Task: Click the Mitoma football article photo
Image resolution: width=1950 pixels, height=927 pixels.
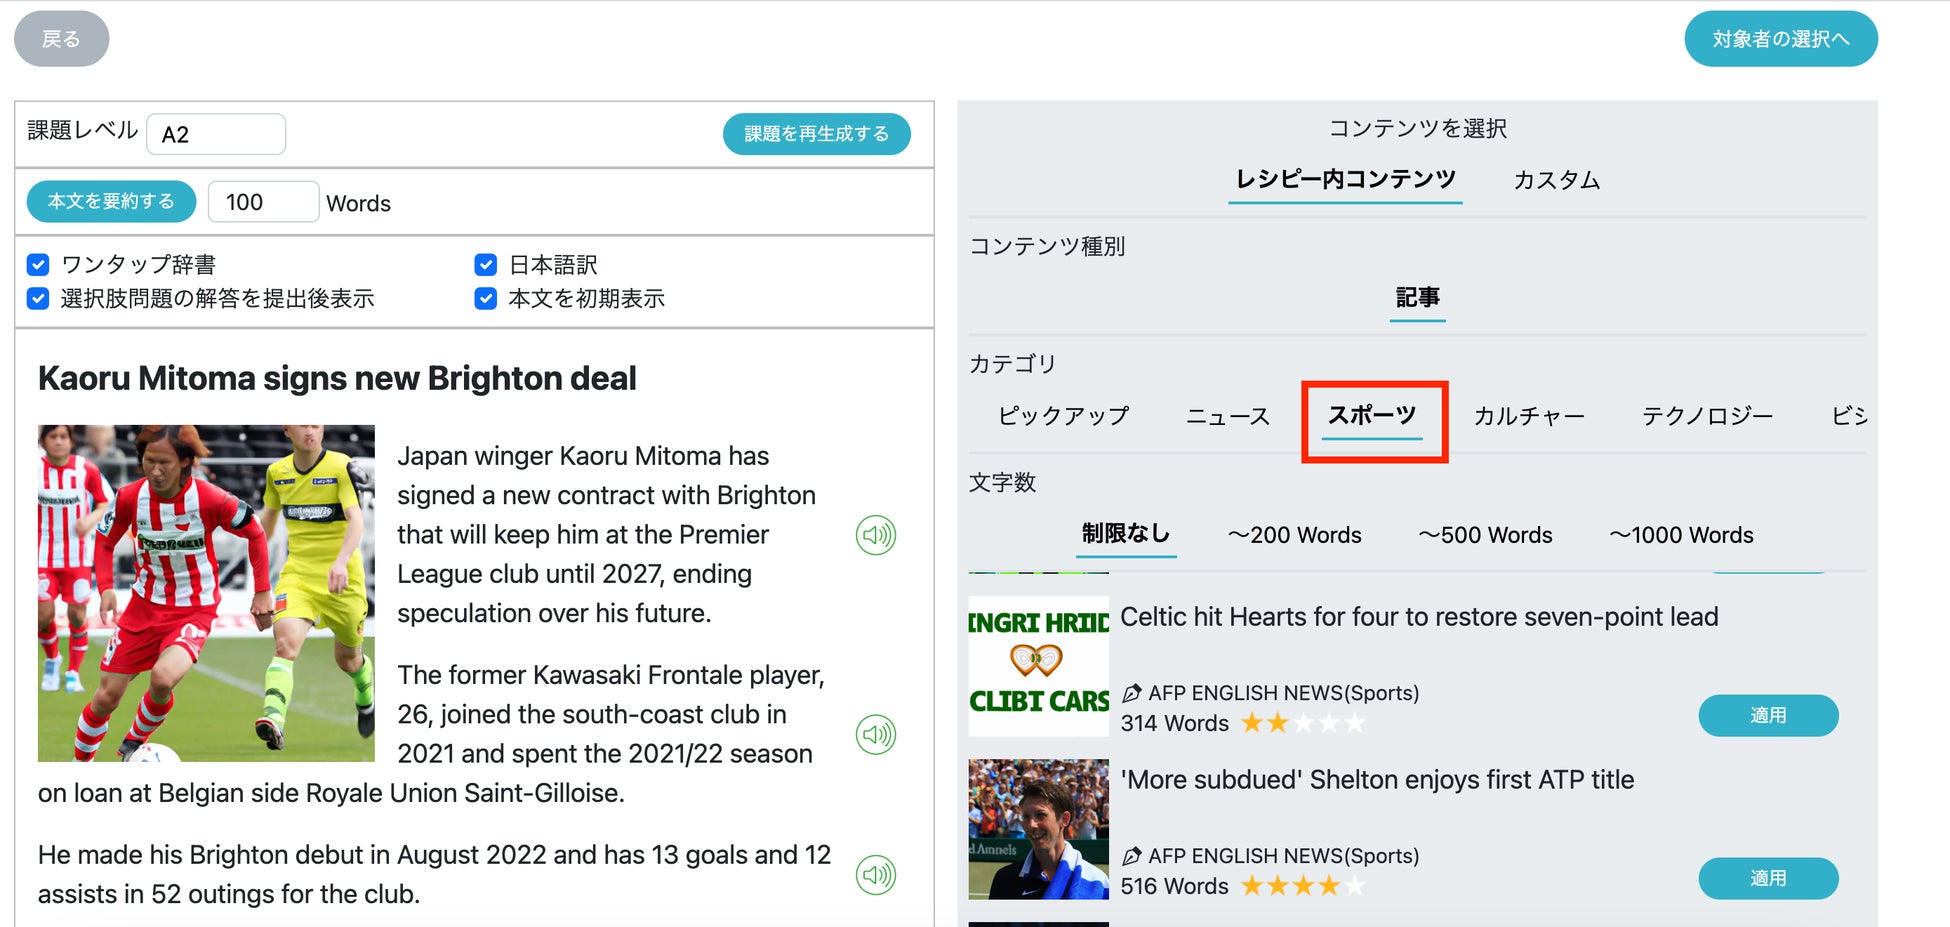Action: tap(206, 593)
